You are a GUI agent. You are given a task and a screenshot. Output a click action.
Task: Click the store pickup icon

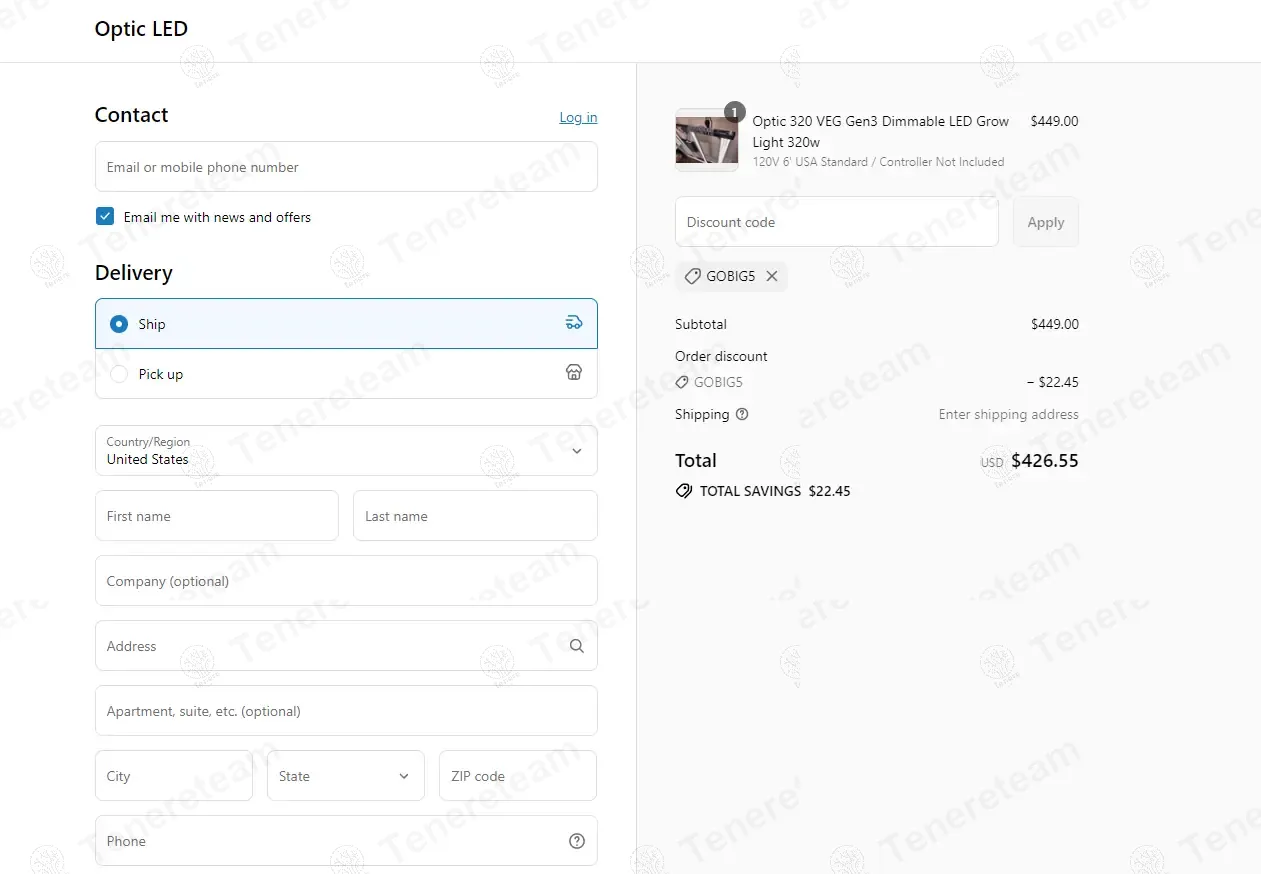point(574,372)
